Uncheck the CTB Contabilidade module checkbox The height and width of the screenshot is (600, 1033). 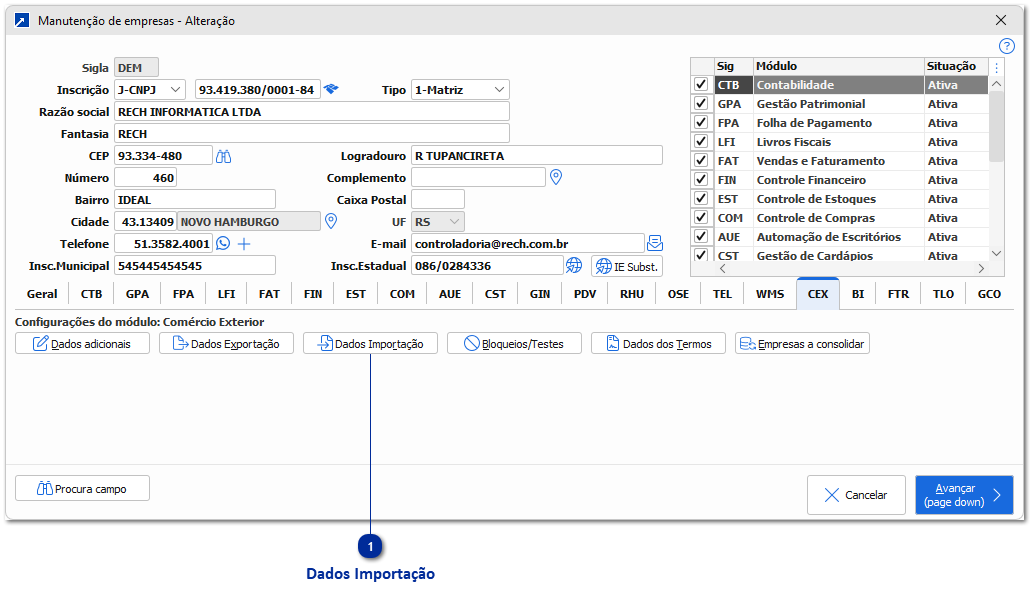coord(701,84)
